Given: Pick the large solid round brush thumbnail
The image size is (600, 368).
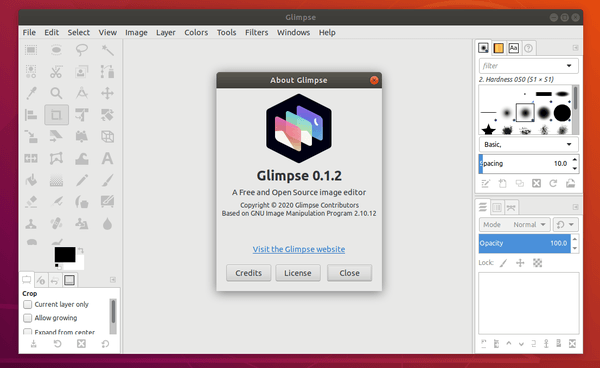Looking at the screenshot, I should click(562, 113).
